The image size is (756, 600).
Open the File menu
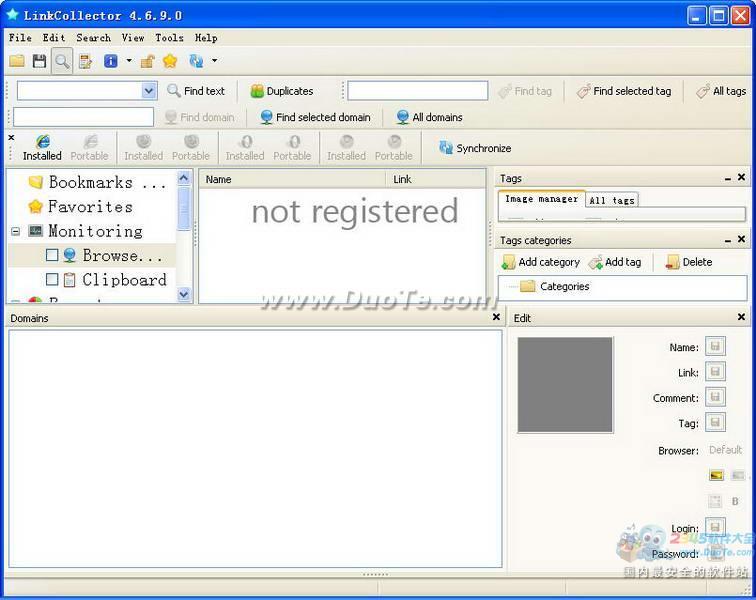pos(20,38)
